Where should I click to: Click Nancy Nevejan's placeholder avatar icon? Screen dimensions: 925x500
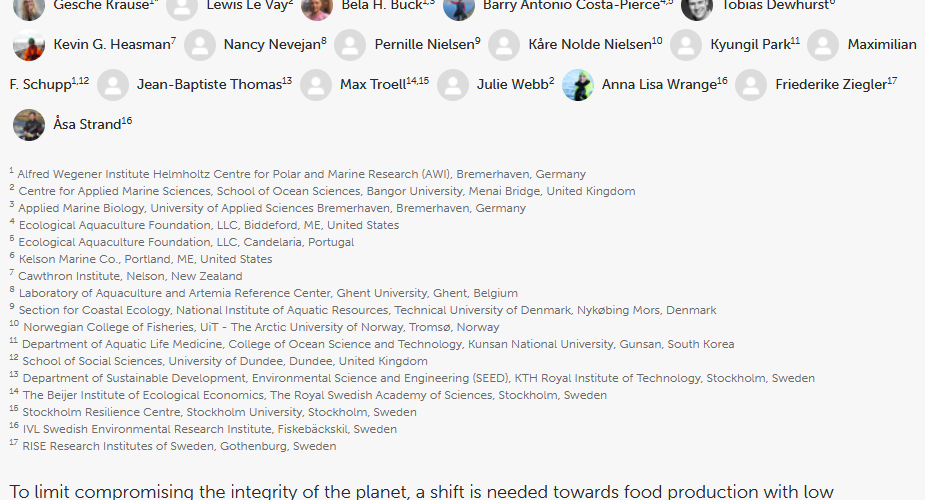200,45
